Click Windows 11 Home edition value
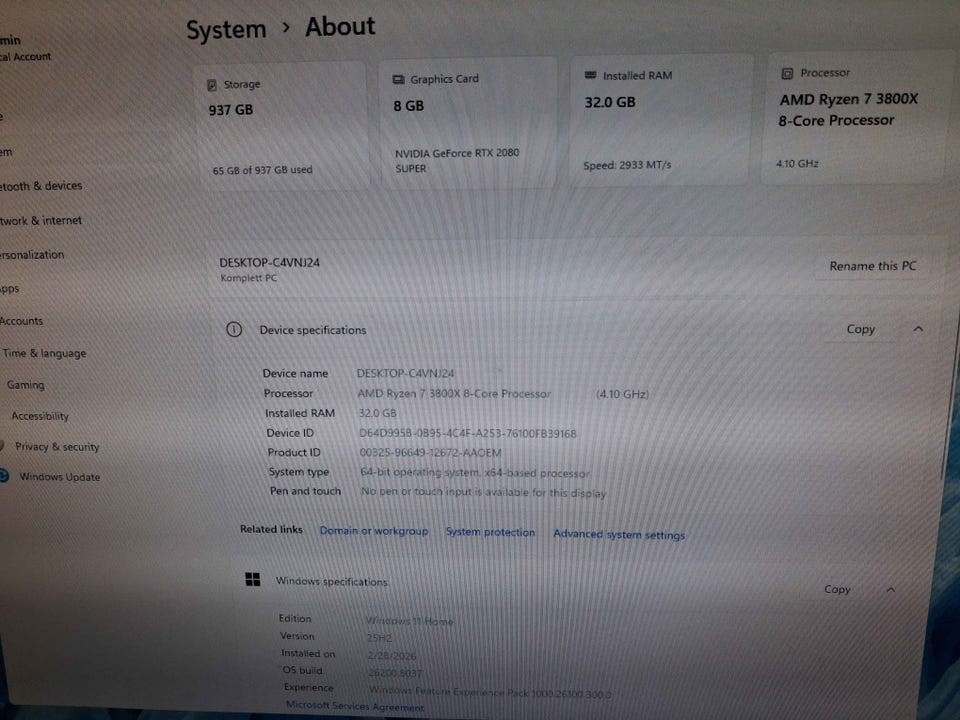 (409, 621)
